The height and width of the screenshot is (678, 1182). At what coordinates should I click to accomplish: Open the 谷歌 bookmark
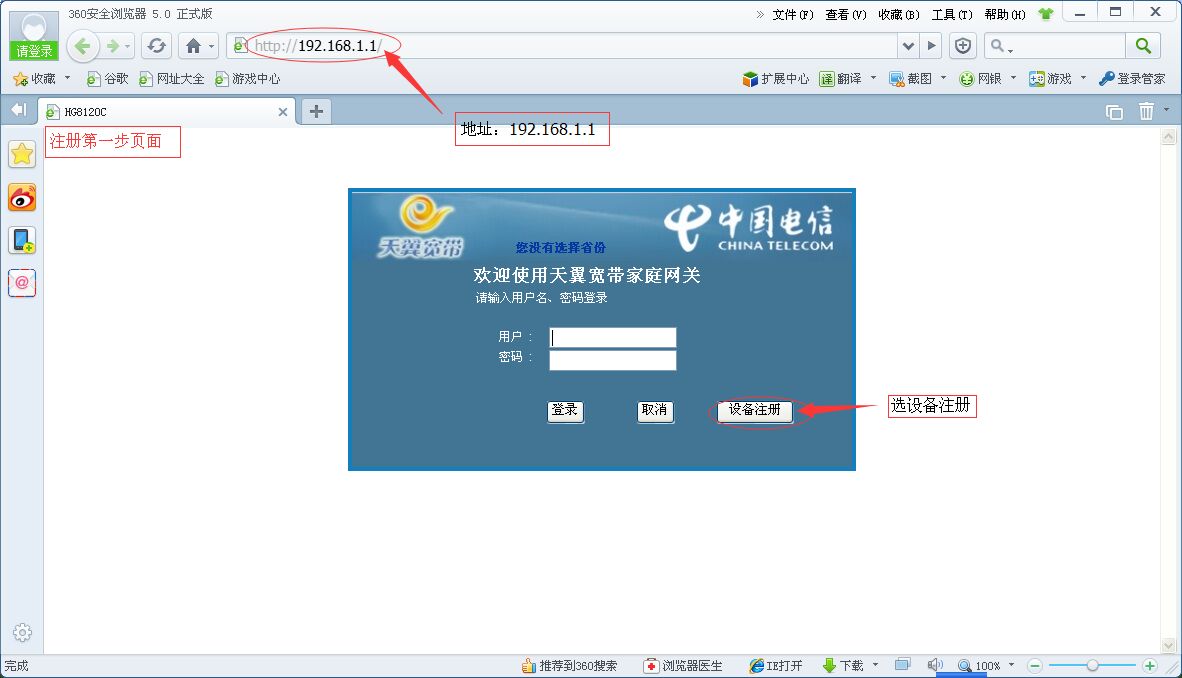(108, 78)
